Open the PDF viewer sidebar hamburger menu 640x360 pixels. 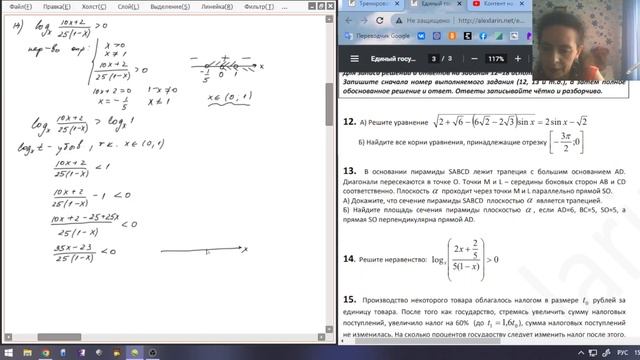354,59
